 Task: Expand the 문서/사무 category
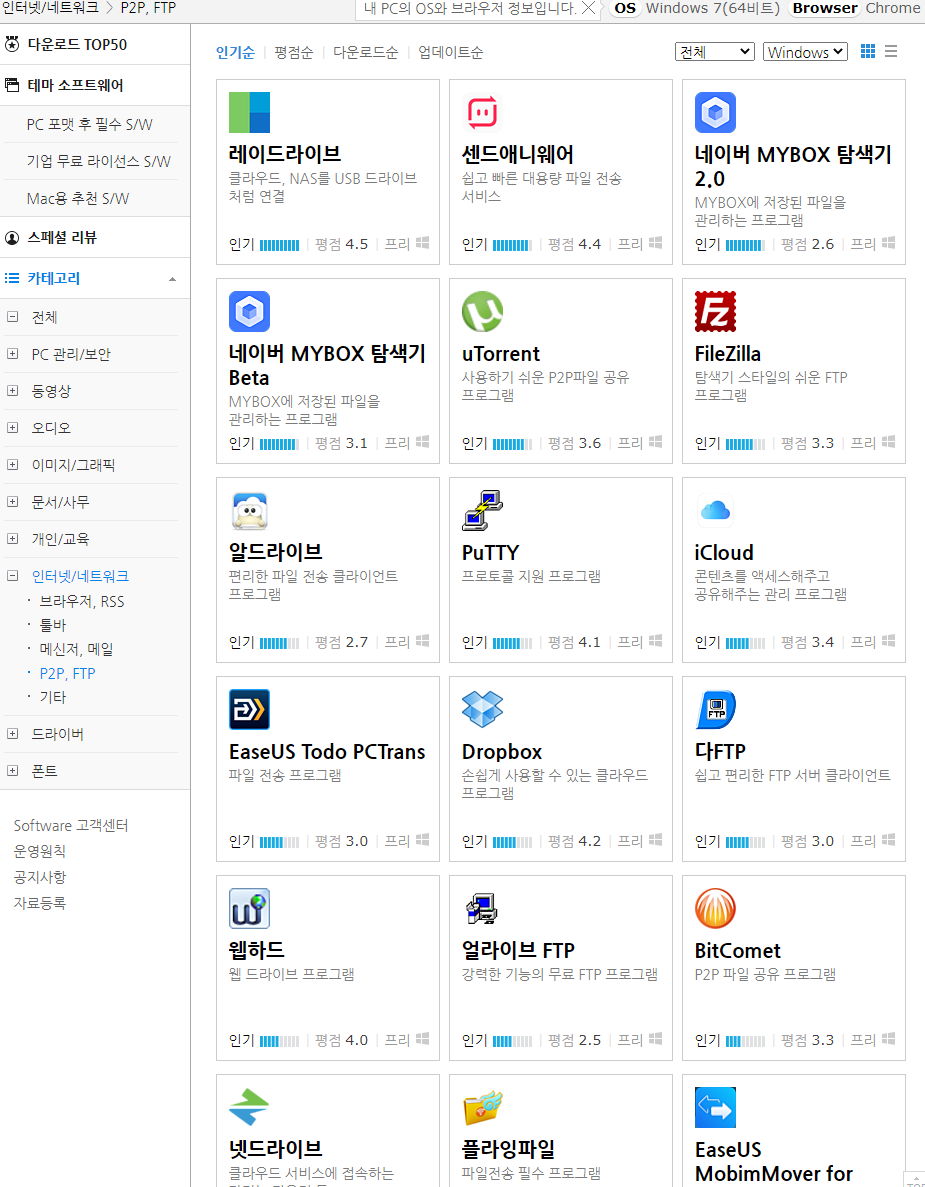pyautogui.click(x=12, y=502)
